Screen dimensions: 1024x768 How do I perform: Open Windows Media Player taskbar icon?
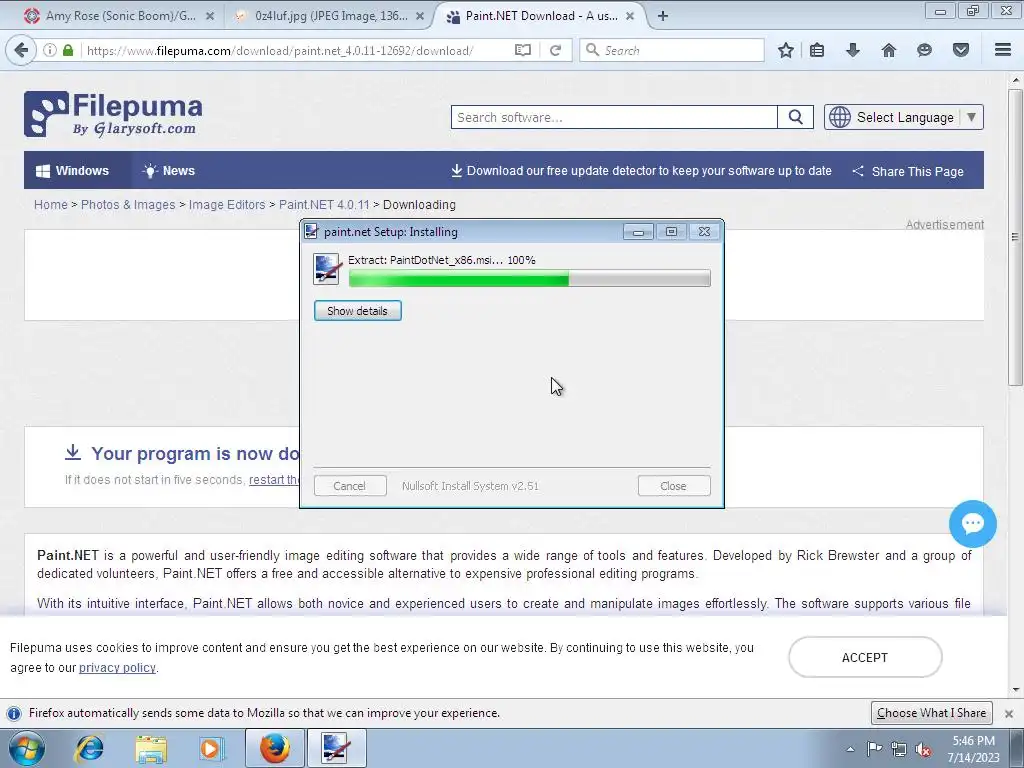pos(211,748)
